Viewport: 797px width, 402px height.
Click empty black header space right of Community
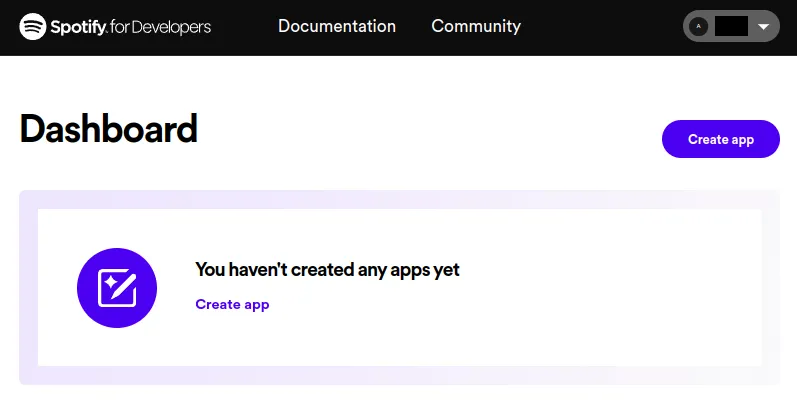point(600,27)
